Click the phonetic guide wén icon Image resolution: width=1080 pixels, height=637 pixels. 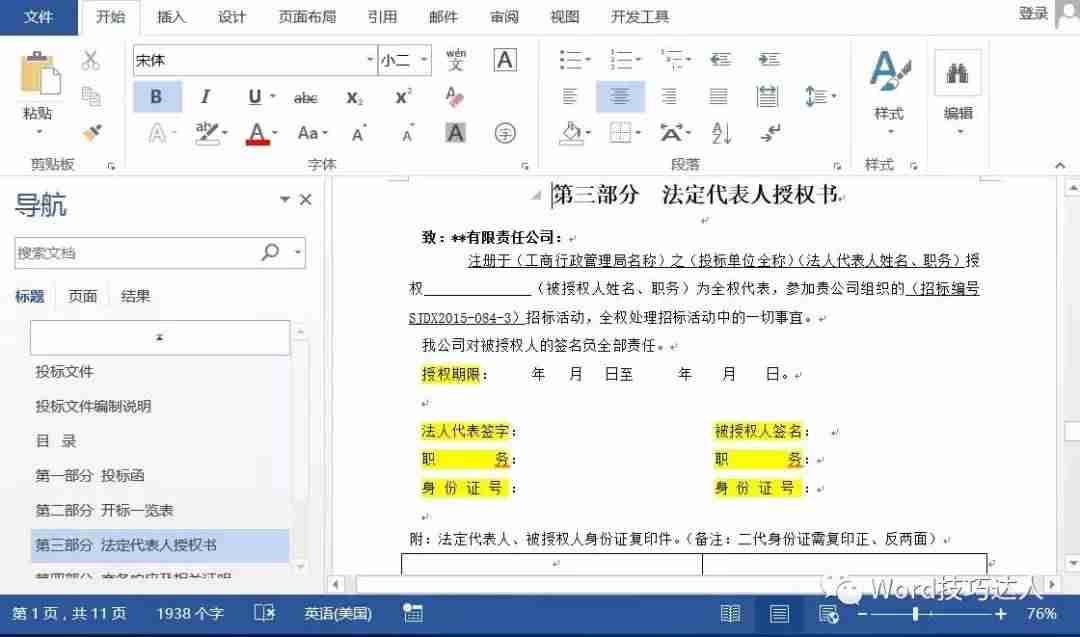(455, 60)
